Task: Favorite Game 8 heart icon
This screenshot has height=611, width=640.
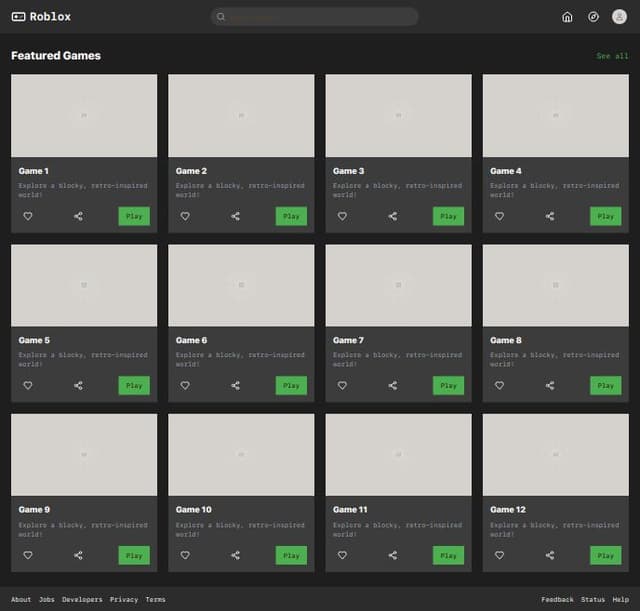Action: tap(499, 386)
